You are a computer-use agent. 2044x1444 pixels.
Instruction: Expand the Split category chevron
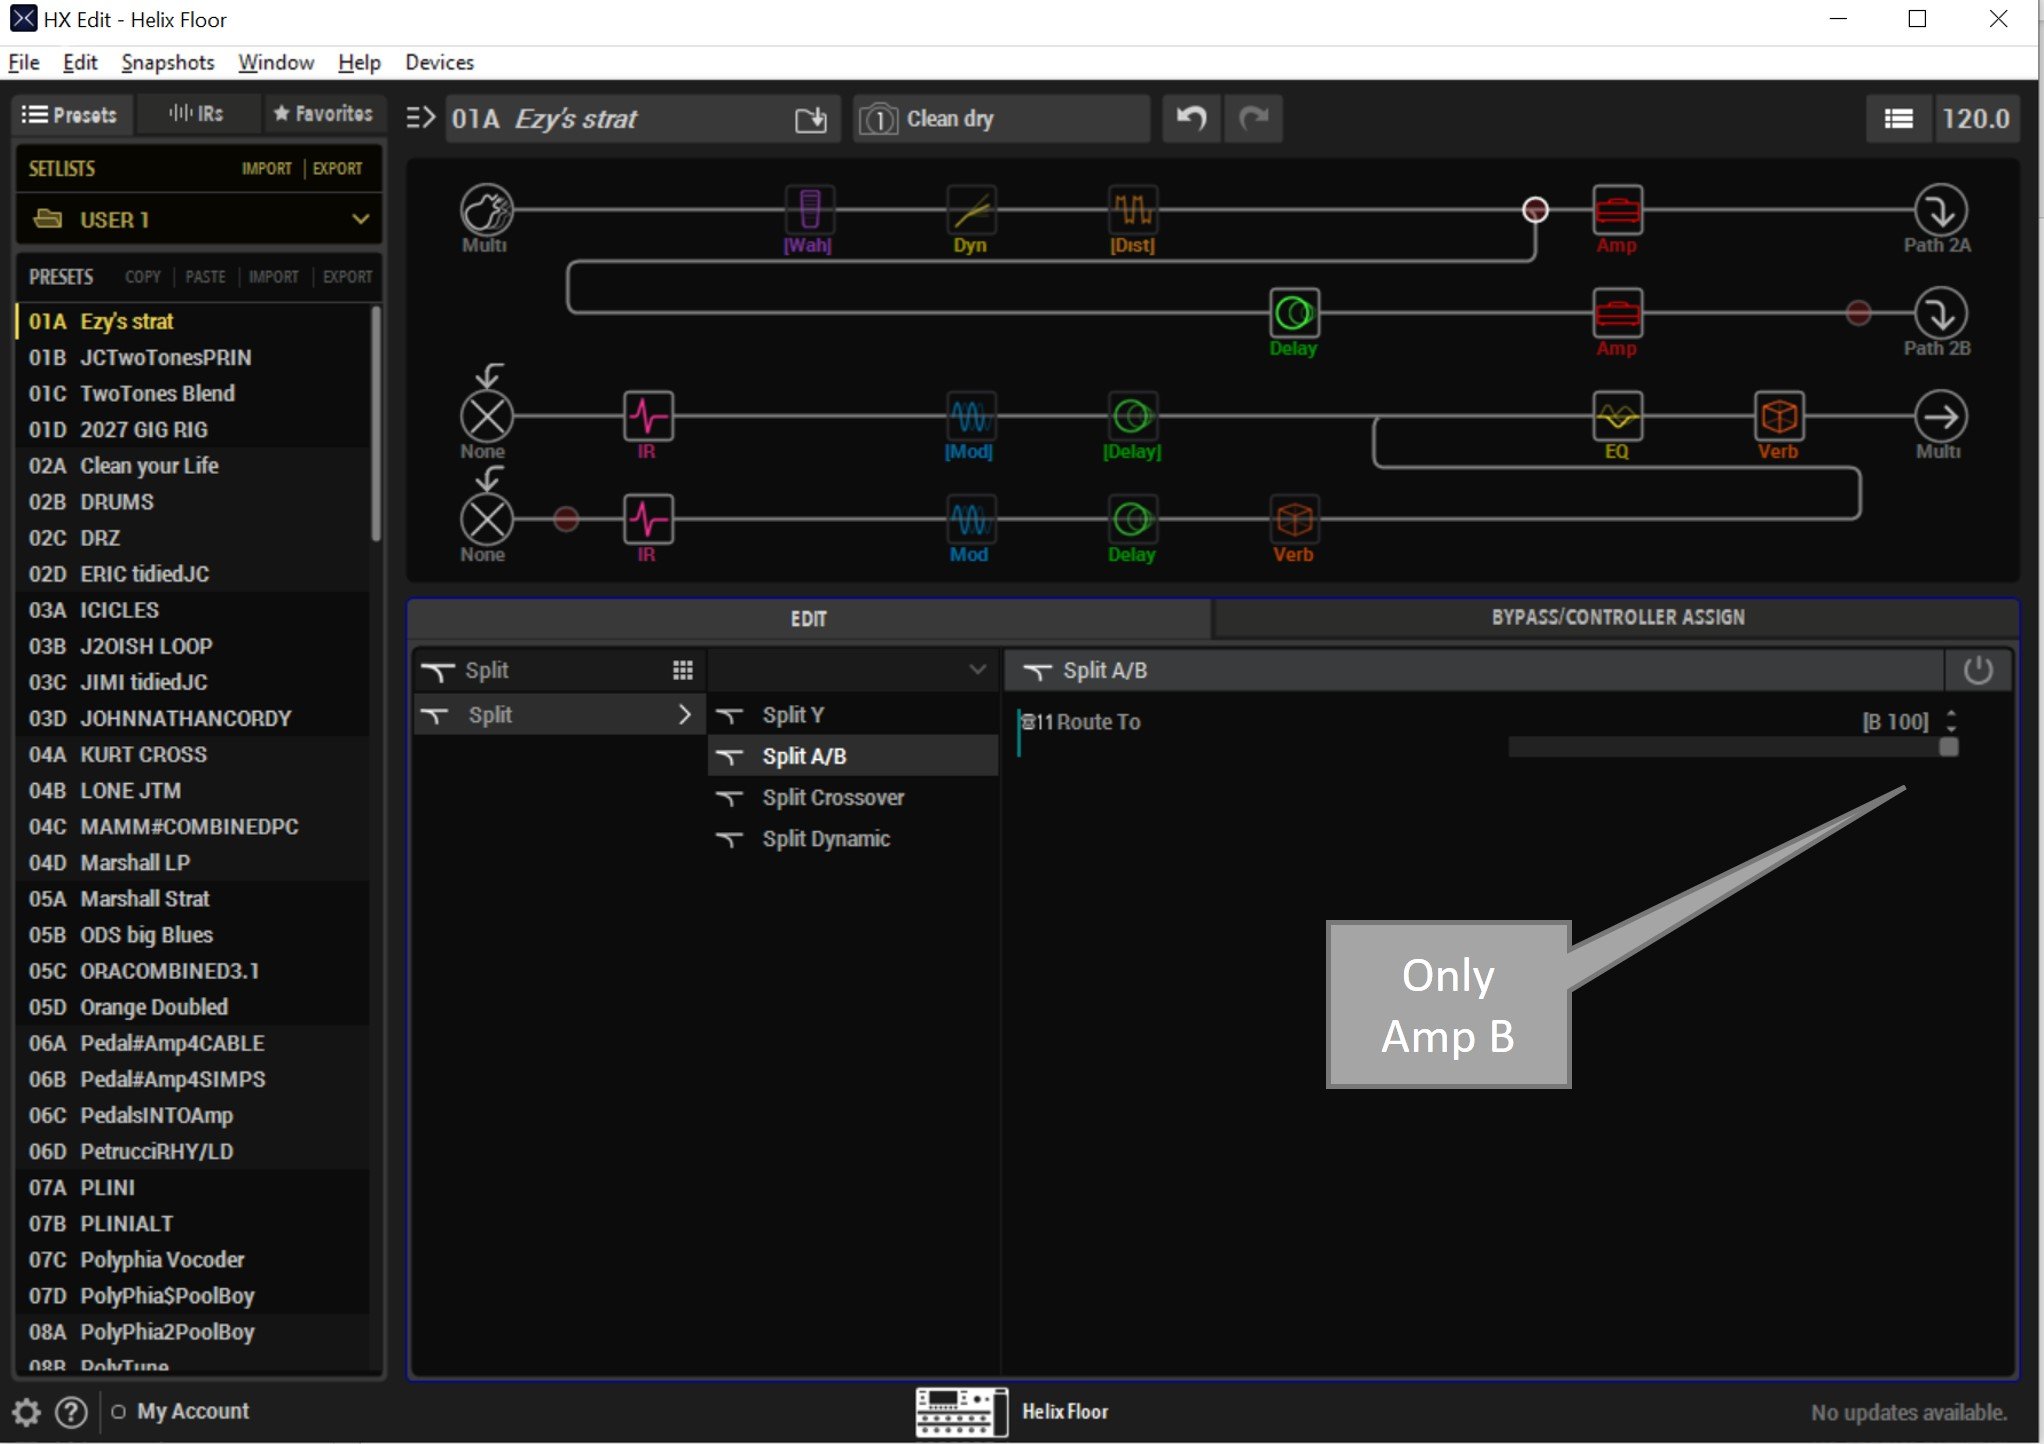click(684, 715)
